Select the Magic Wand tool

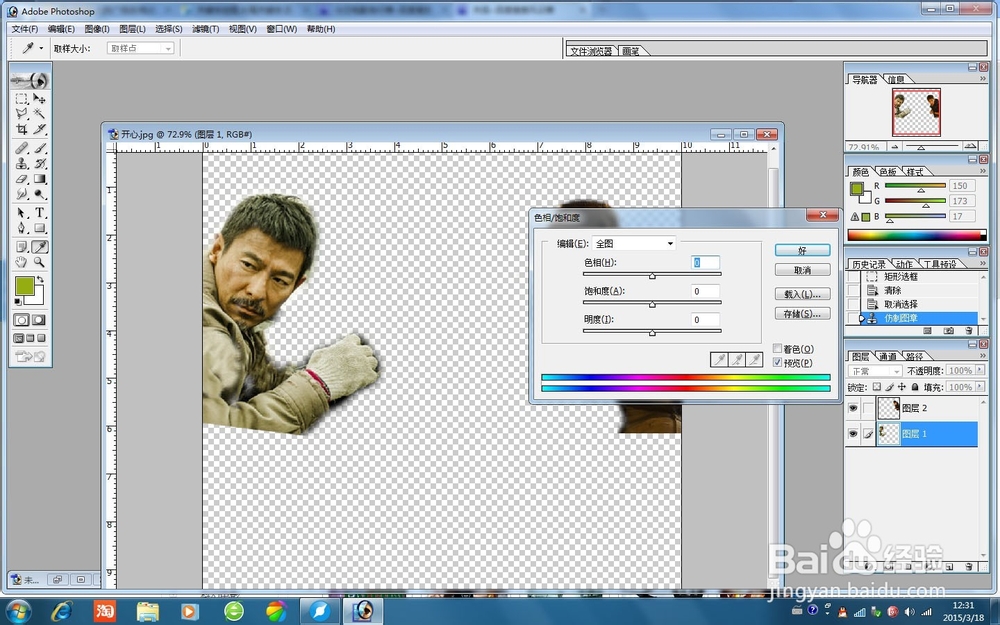(40, 114)
